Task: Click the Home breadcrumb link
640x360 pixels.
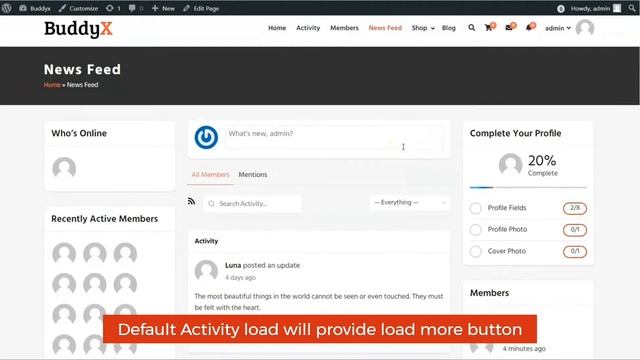Action: [52, 85]
